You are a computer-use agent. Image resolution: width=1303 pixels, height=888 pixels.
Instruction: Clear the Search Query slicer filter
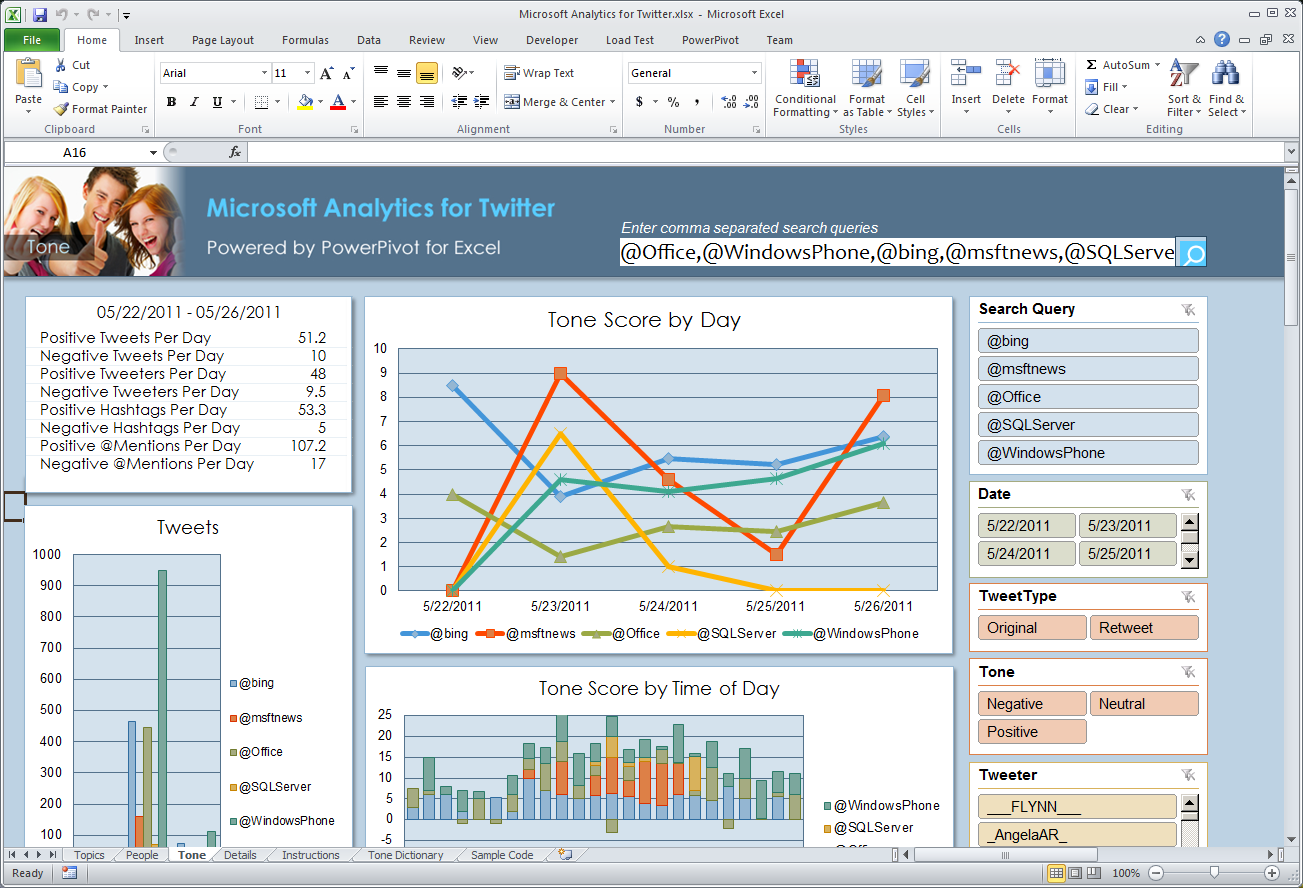[1188, 310]
